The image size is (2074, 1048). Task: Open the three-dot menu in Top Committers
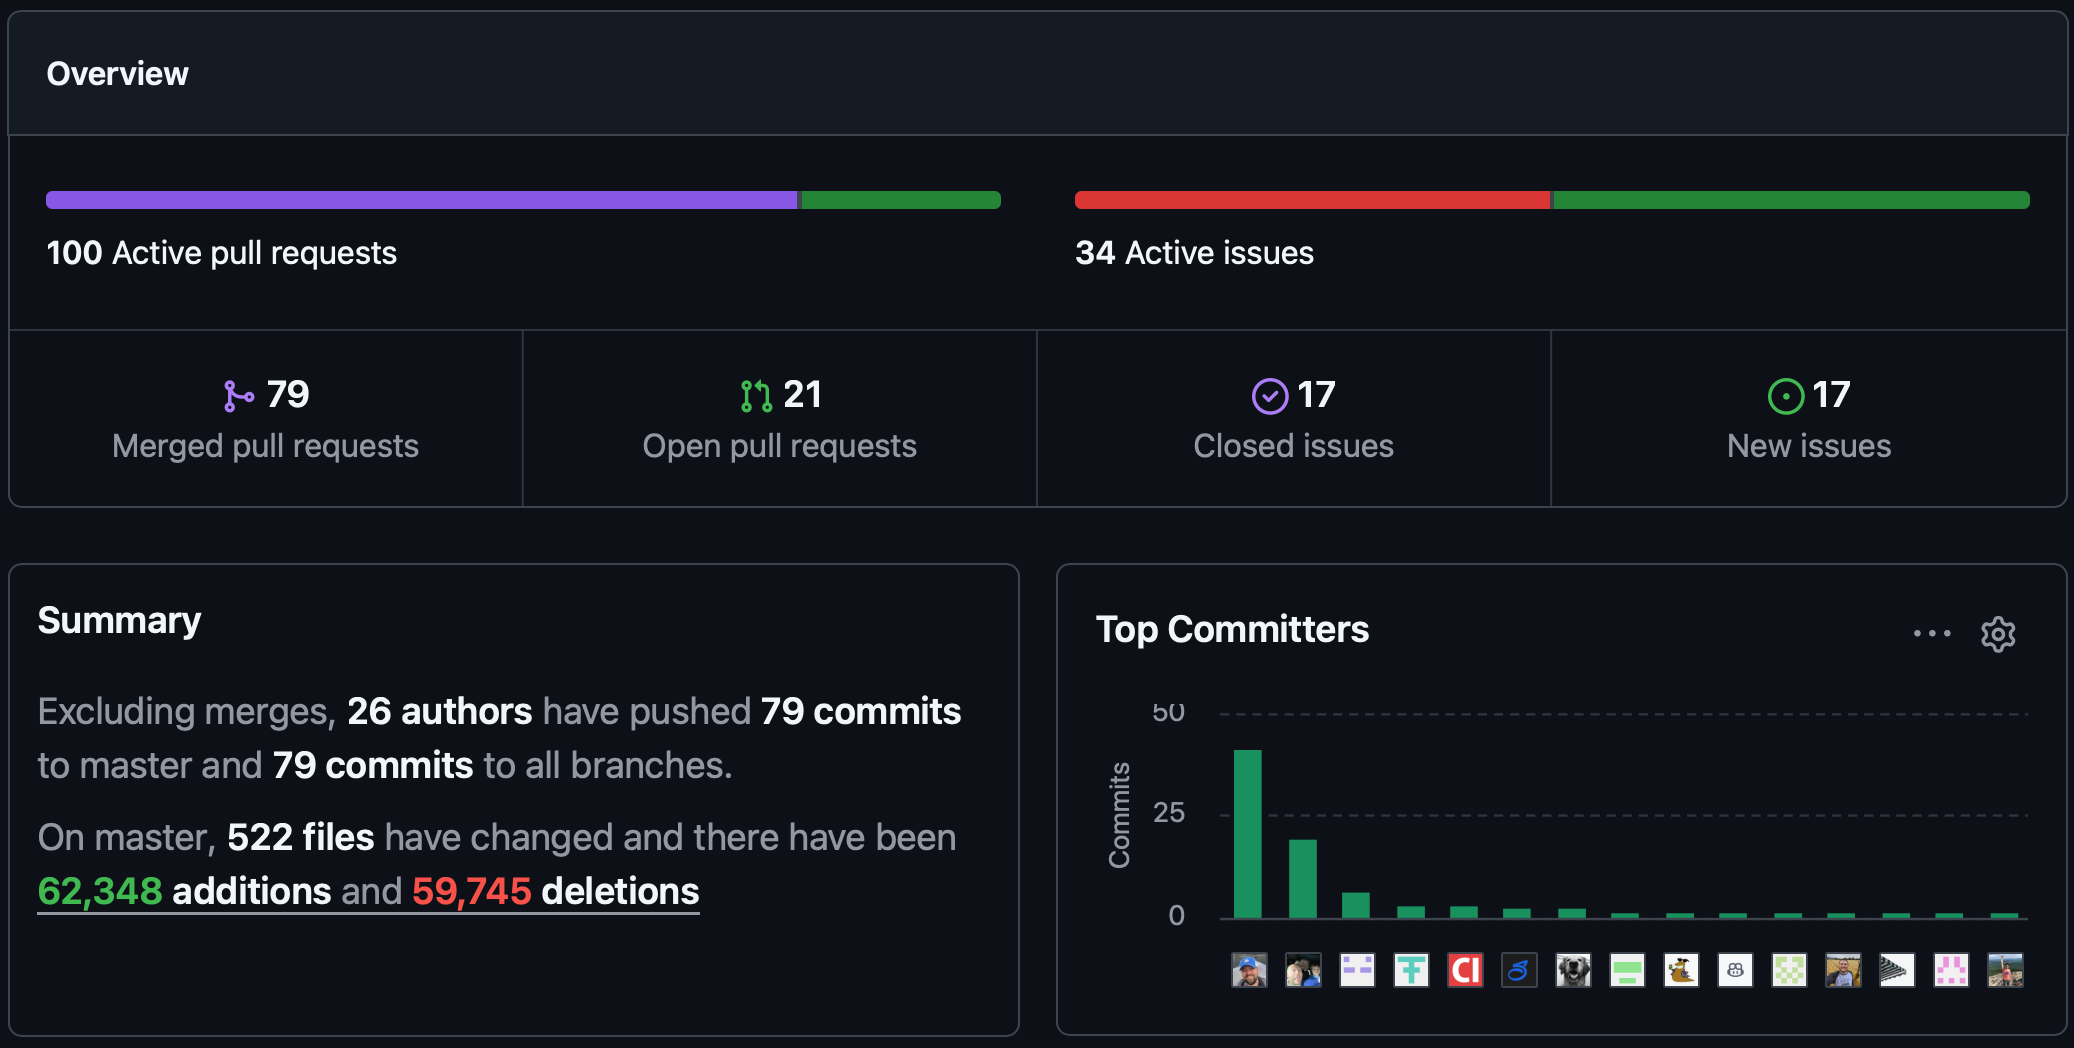(1931, 633)
